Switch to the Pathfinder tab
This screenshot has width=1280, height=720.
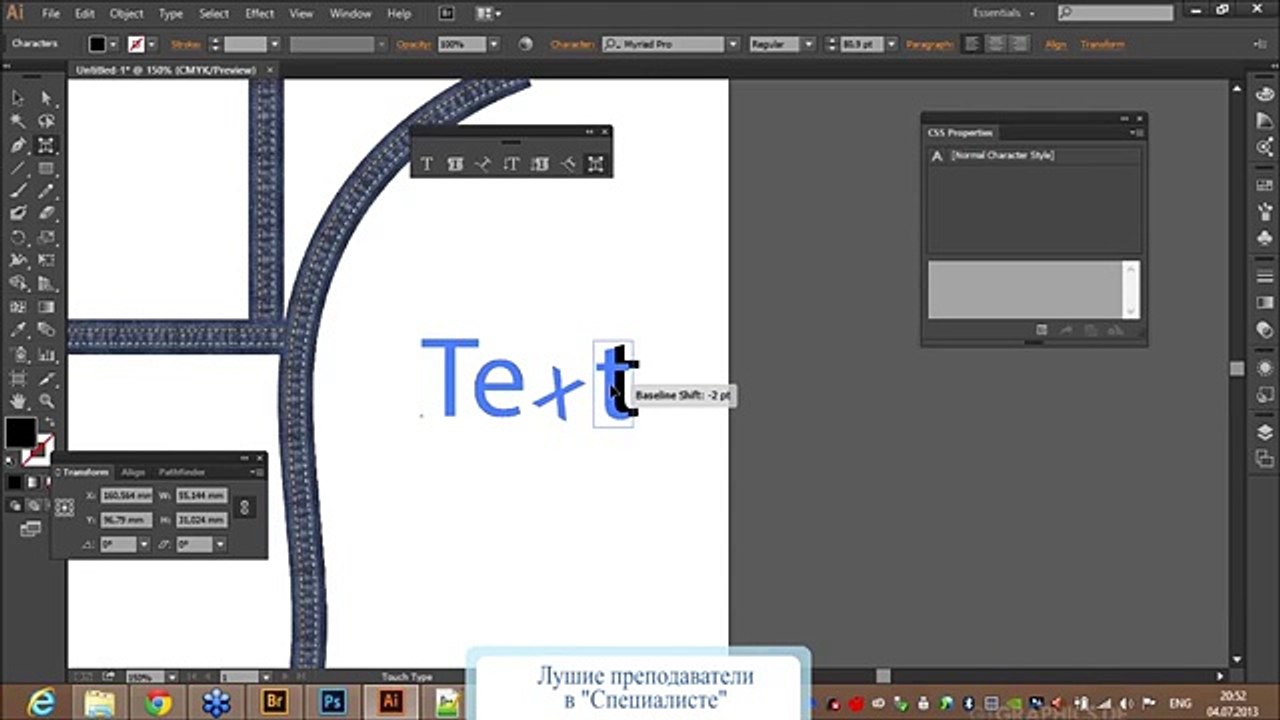182,472
